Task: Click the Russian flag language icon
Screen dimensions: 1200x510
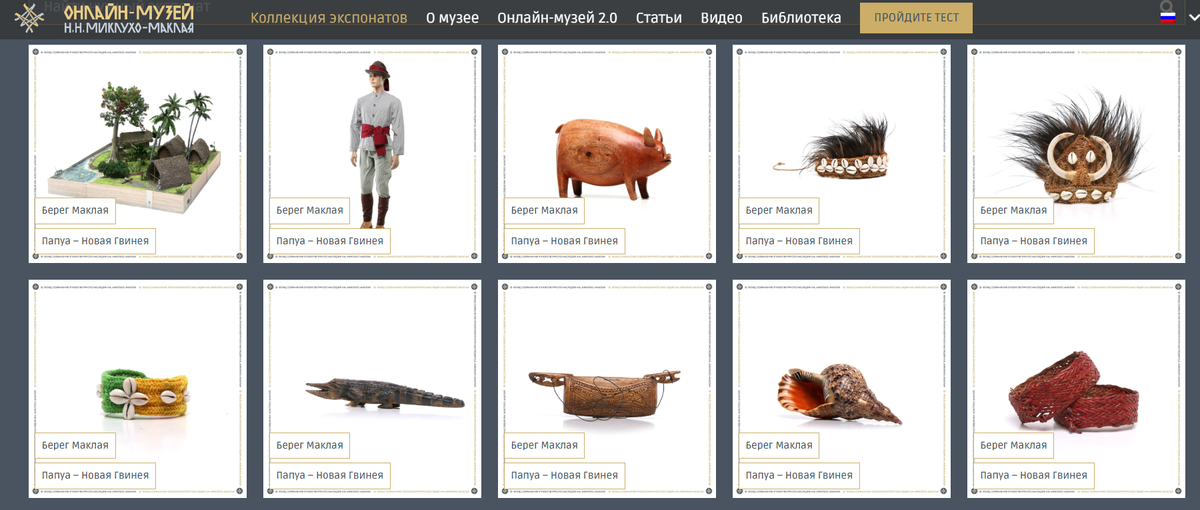Action: pyautogui.click(x=1167, y=18)
